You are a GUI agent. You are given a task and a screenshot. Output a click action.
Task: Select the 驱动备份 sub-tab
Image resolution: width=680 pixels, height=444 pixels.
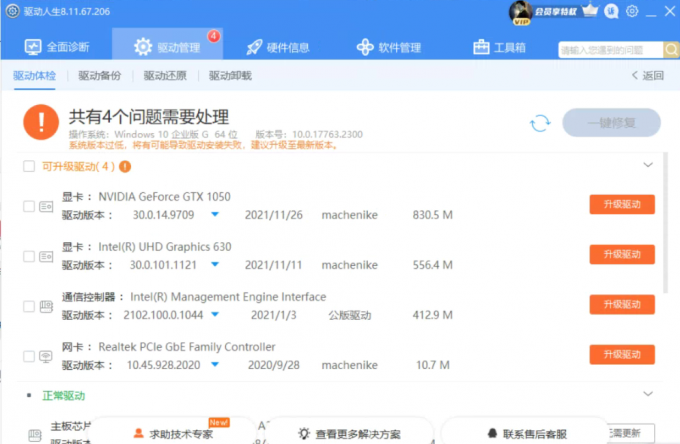[100, 76]
